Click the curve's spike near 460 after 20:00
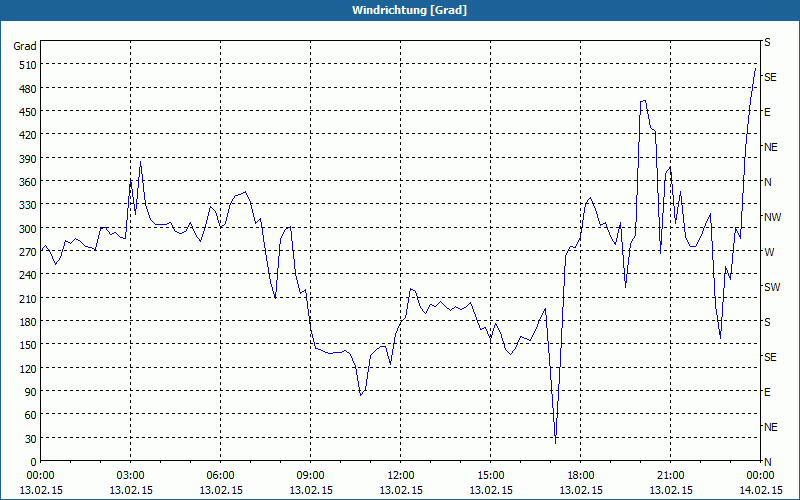This screenshot has width=800, height=500. tap(643, 101)
